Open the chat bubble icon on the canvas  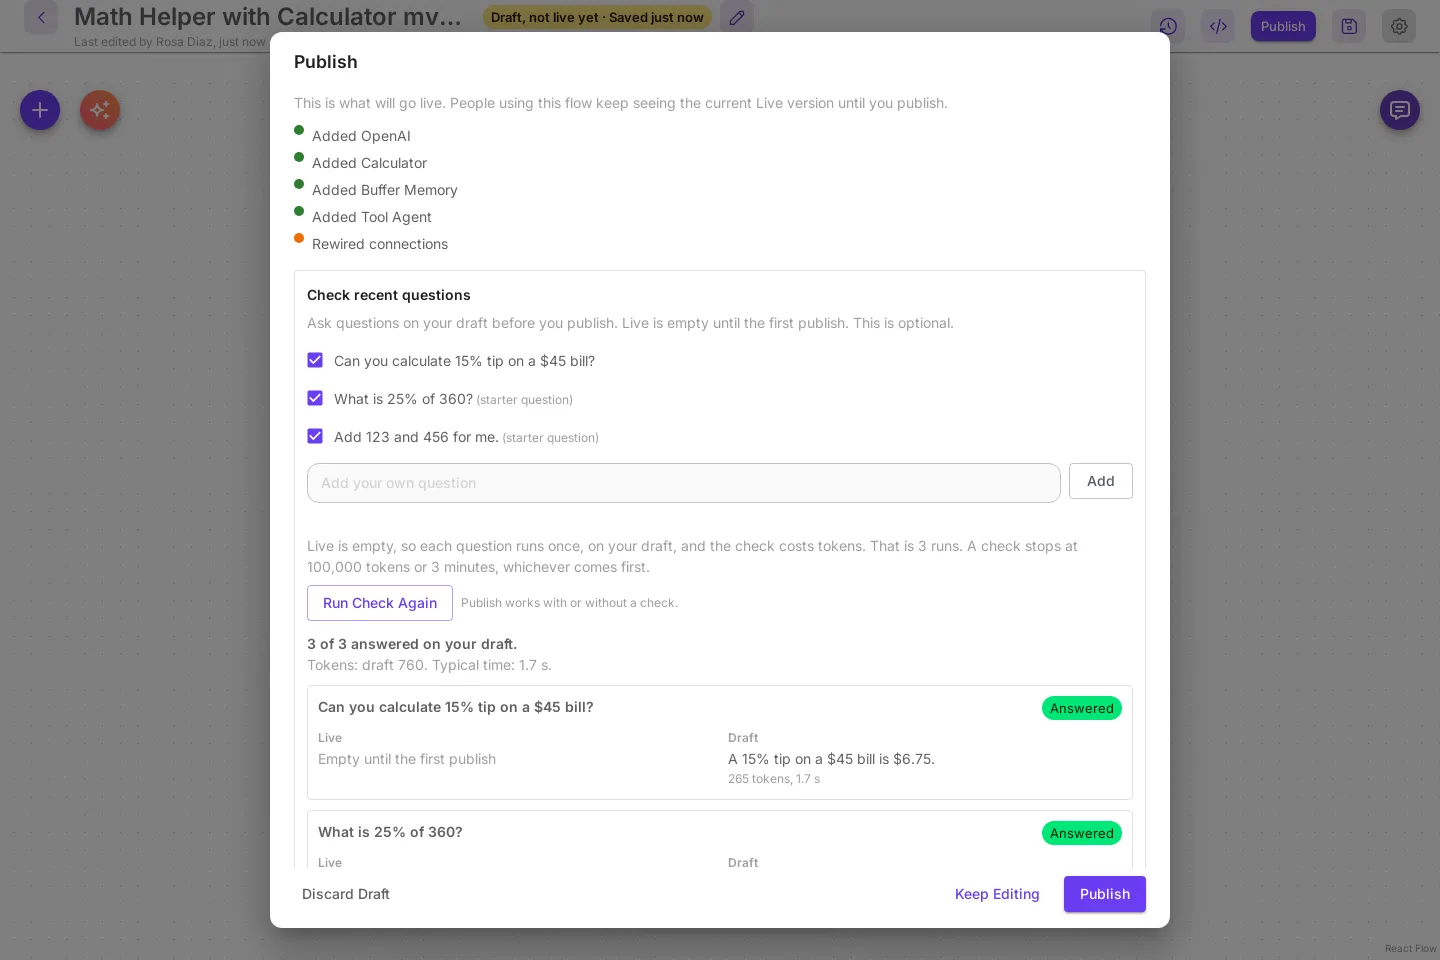[1400, 110]
